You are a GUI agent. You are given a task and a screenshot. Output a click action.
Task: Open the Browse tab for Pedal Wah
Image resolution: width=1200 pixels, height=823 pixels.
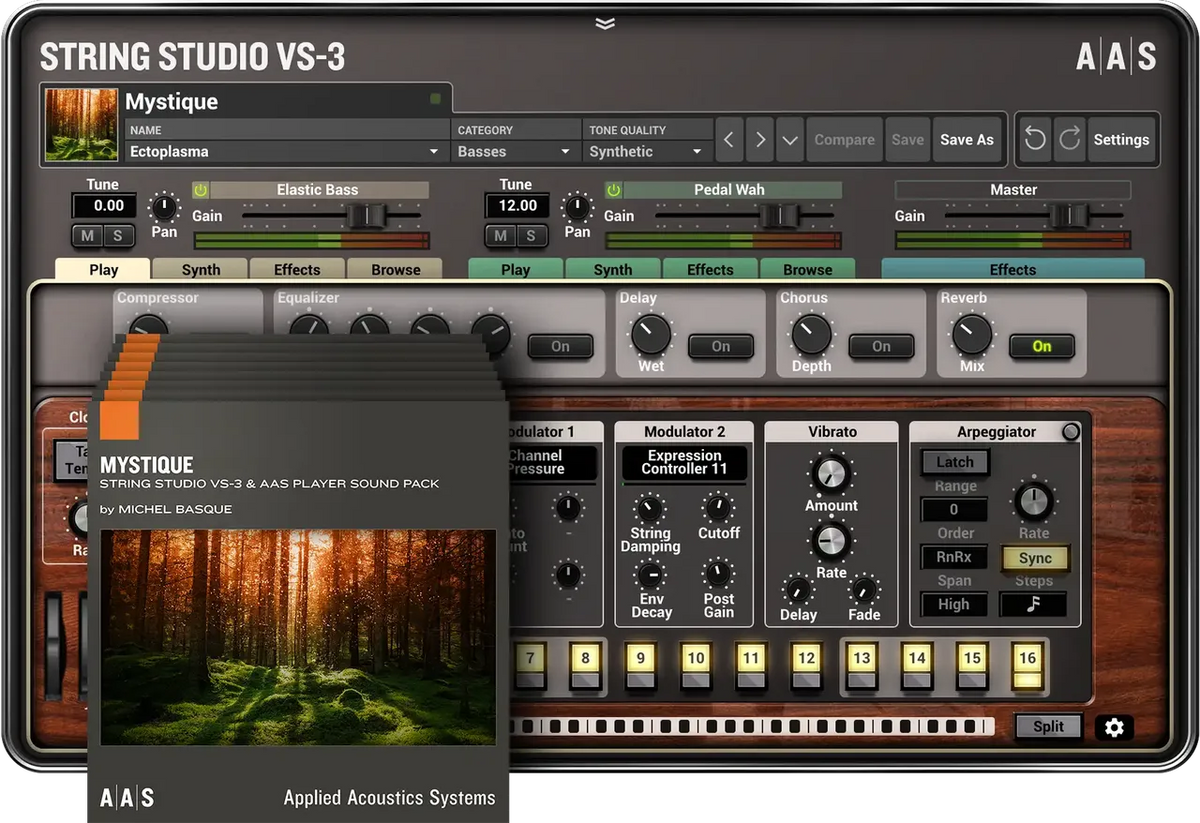[808, 269]
